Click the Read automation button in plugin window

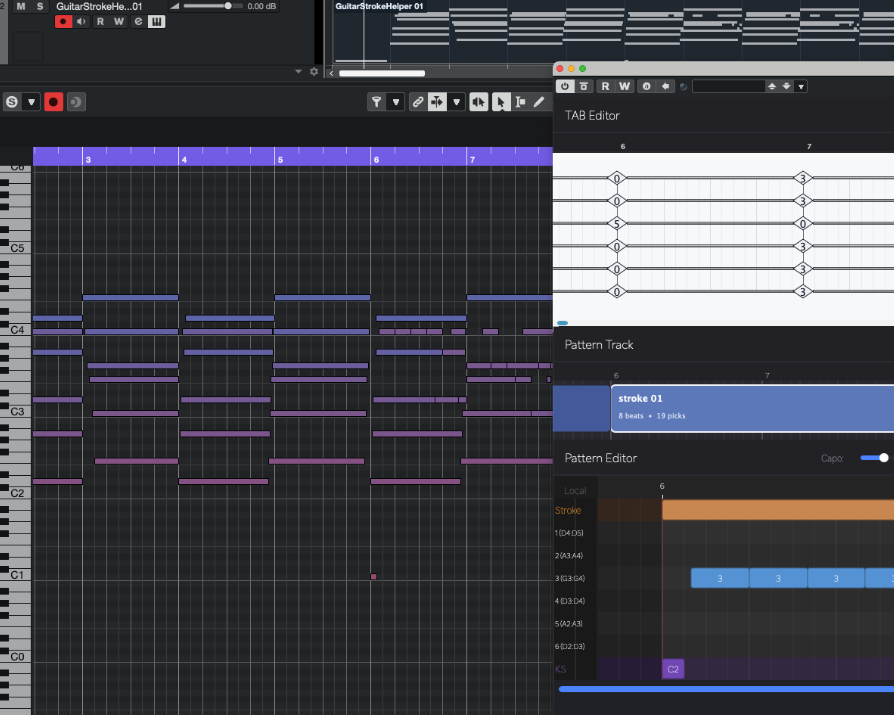pyautogui.click(x=606, y=86)
